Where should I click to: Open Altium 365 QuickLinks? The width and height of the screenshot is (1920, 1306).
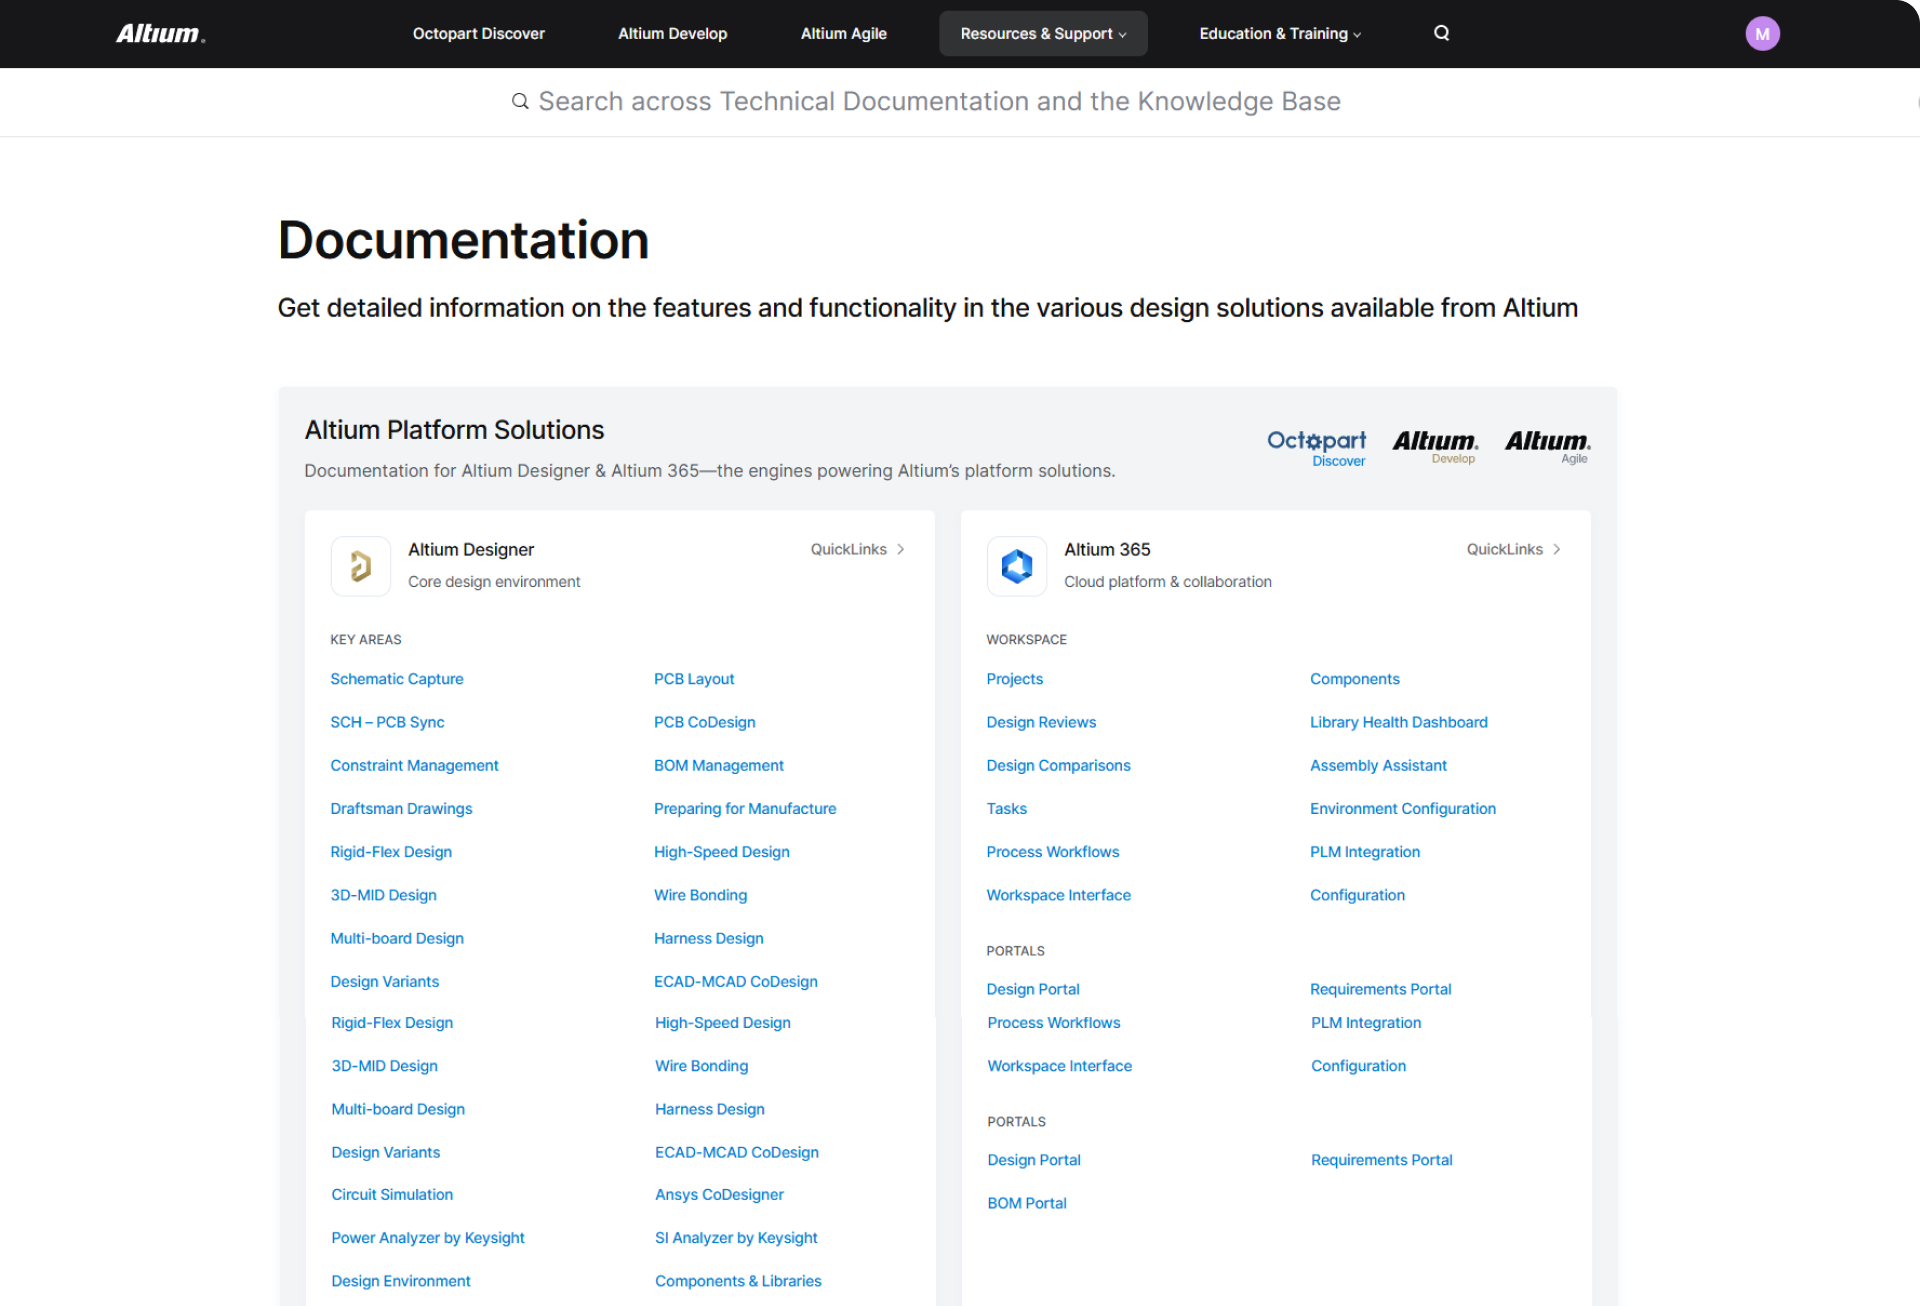point(1513,549)
